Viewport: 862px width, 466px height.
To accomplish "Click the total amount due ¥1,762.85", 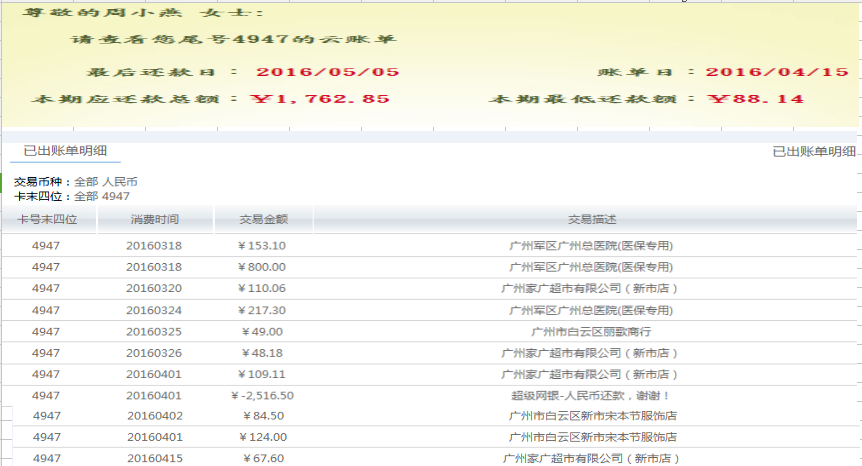I will pyautogui.click(x=320, y=100).
